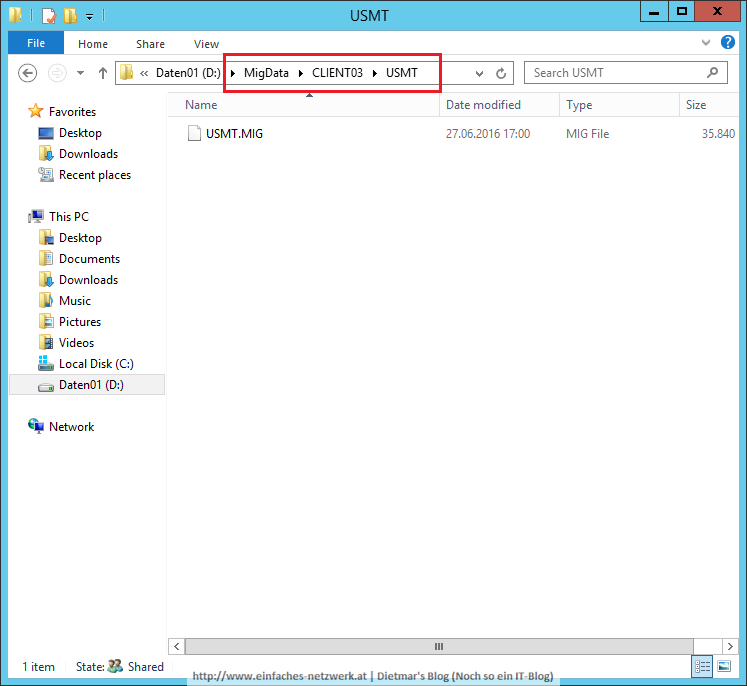Open Recent places in Favorites

95,175
